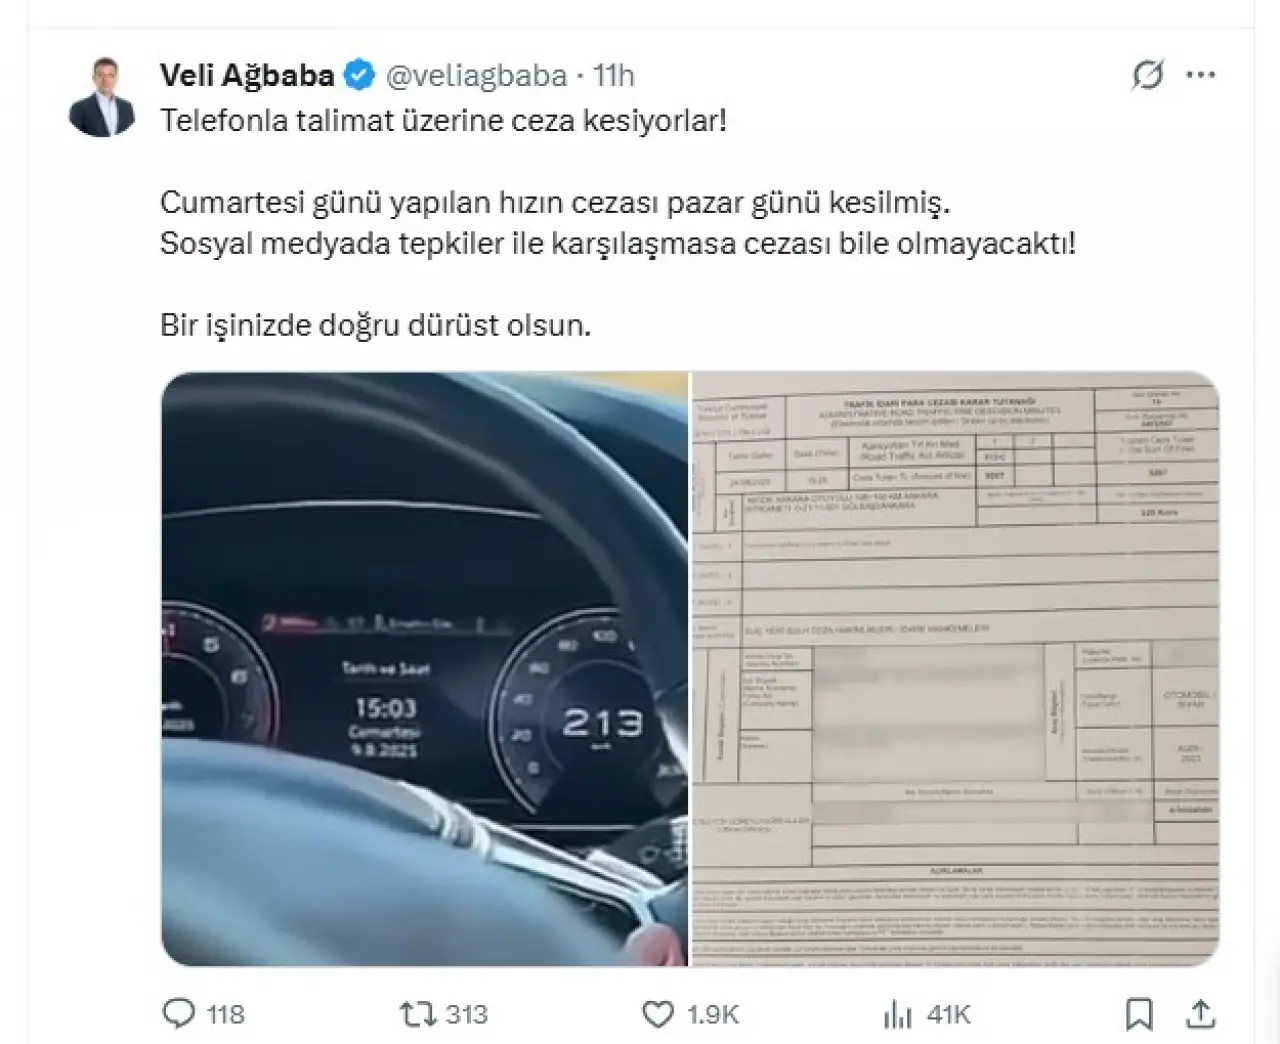Open the Veli Ağbaba display name link
1280x1044 pixels.
(247, 75)
